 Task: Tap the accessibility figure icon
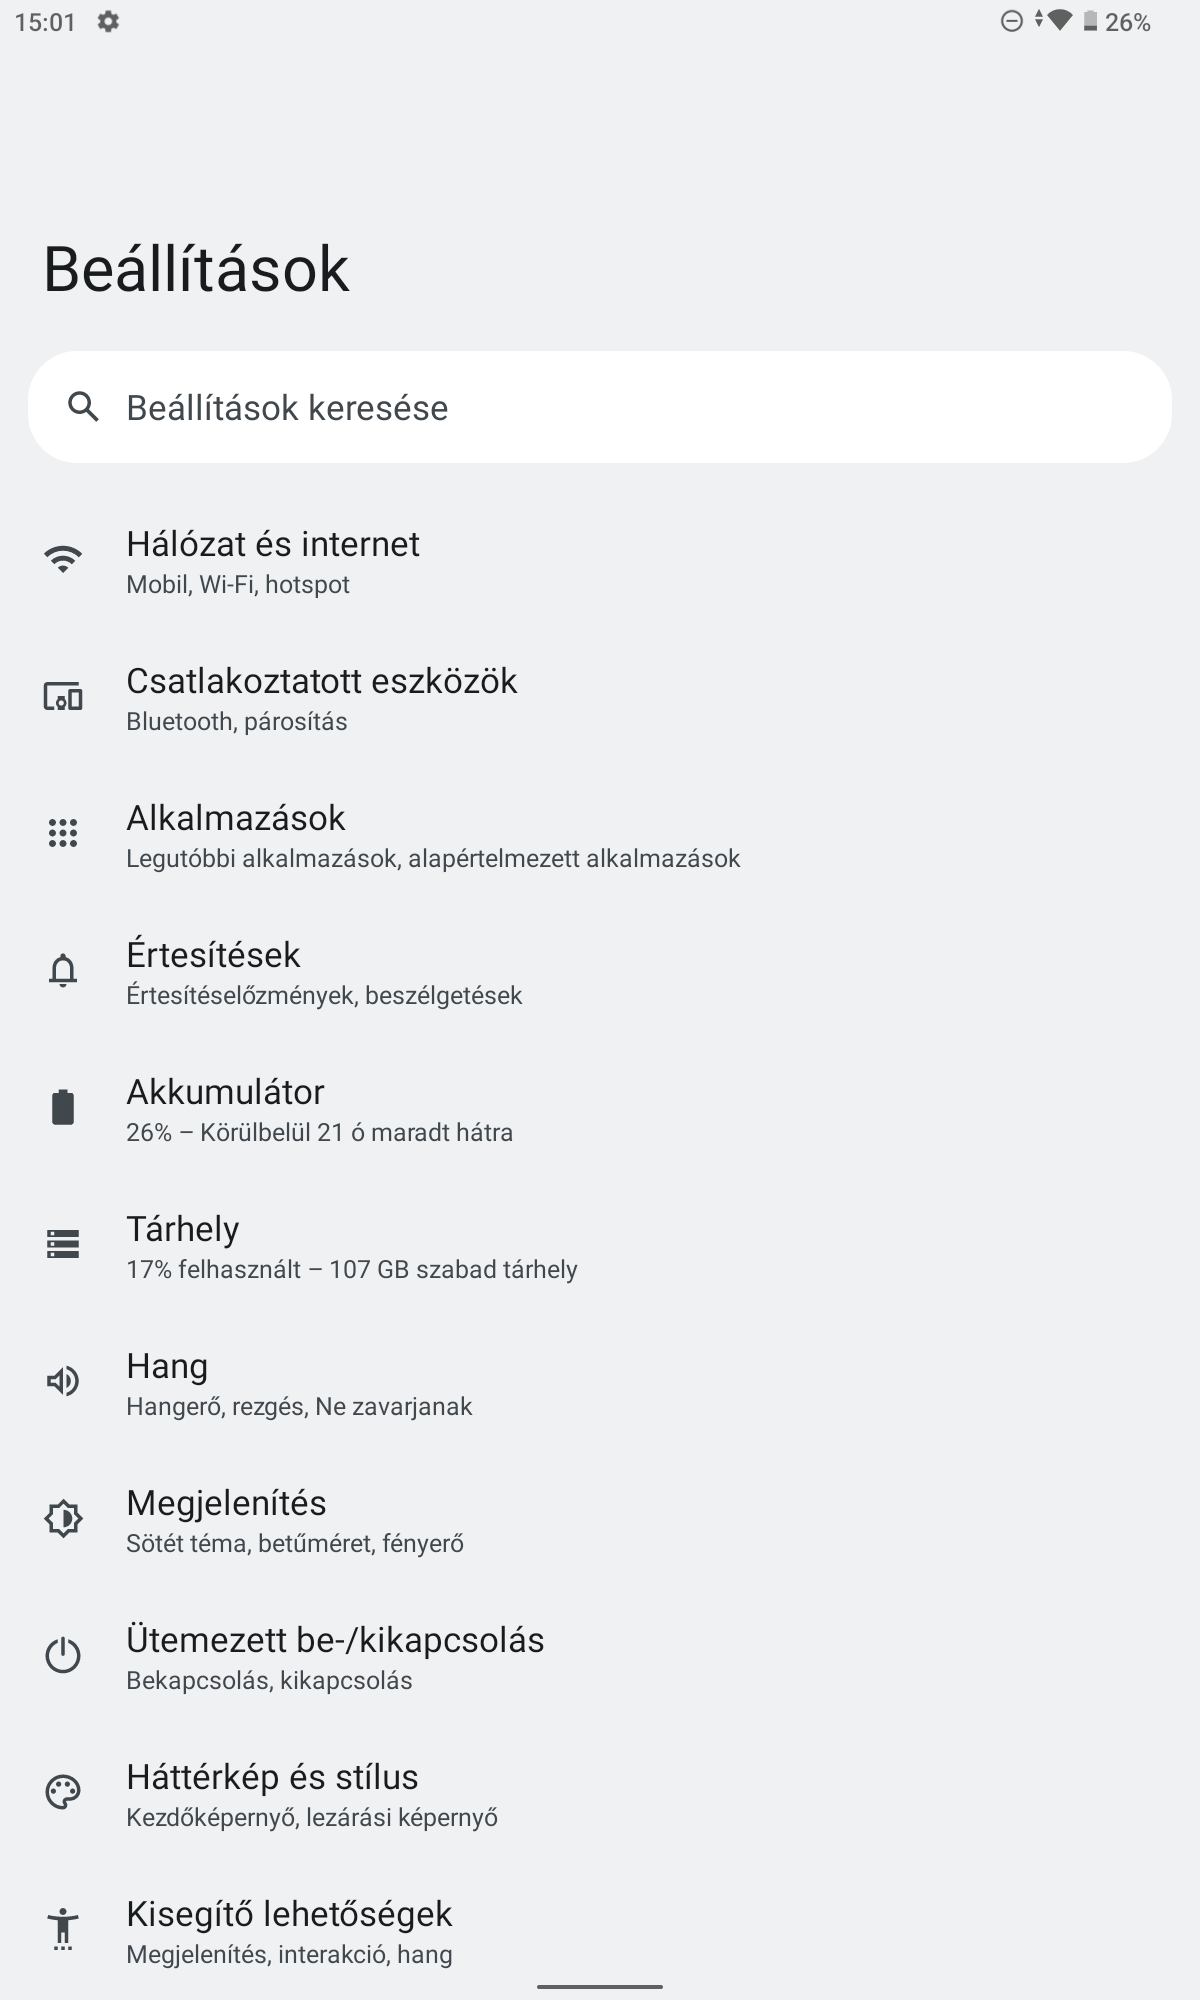click(x=63, y=1929)
